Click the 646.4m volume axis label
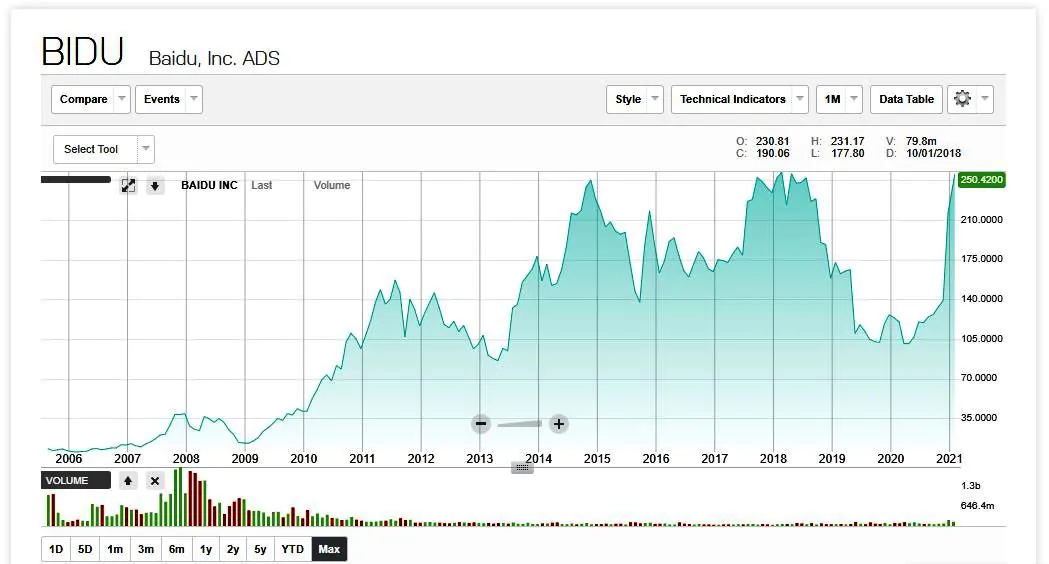 point(977,506)
